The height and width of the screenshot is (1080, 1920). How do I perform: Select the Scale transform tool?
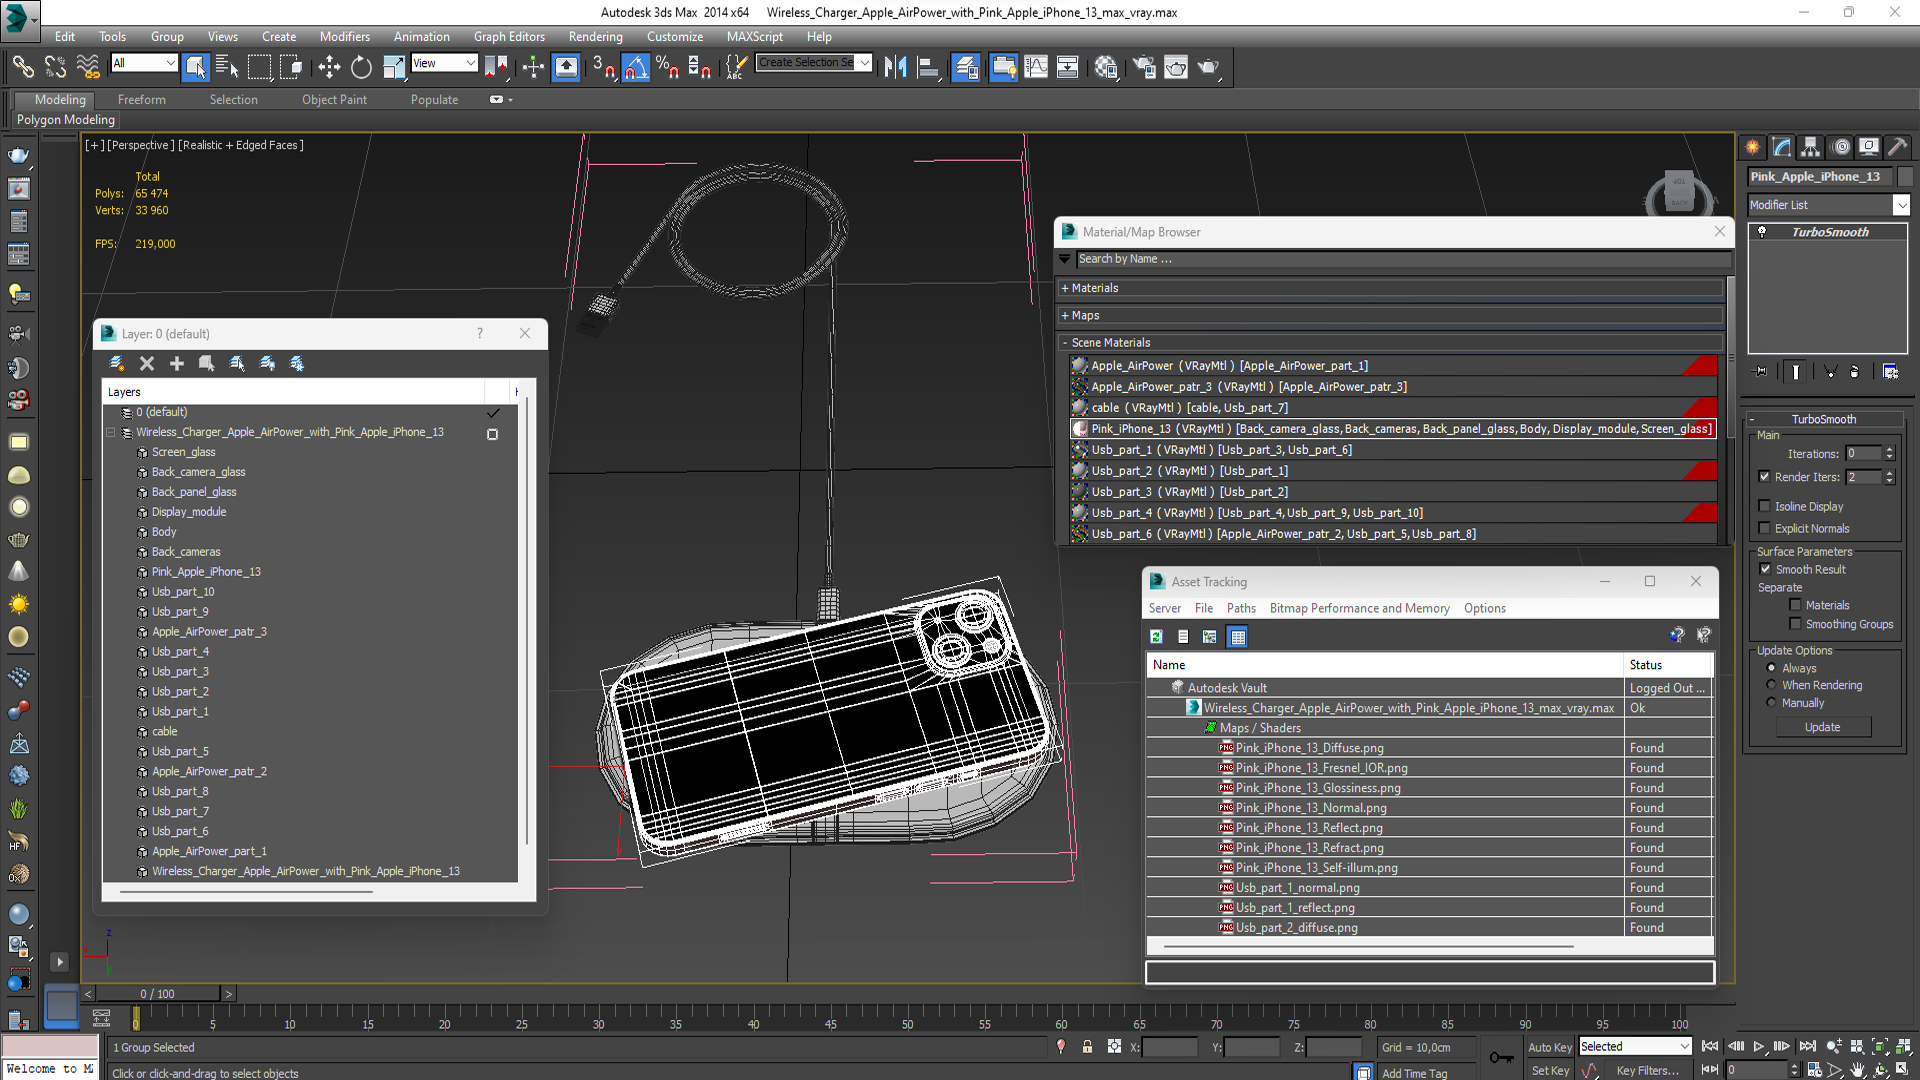point(394,67)
